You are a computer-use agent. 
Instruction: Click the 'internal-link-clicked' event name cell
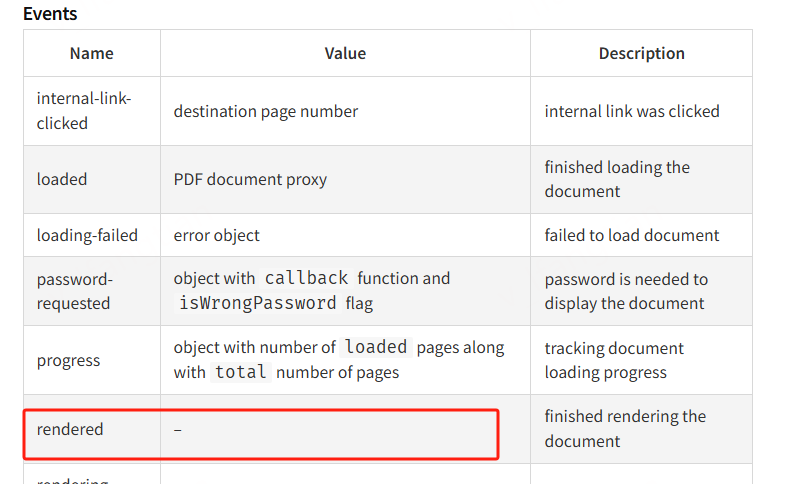[92, 111]
